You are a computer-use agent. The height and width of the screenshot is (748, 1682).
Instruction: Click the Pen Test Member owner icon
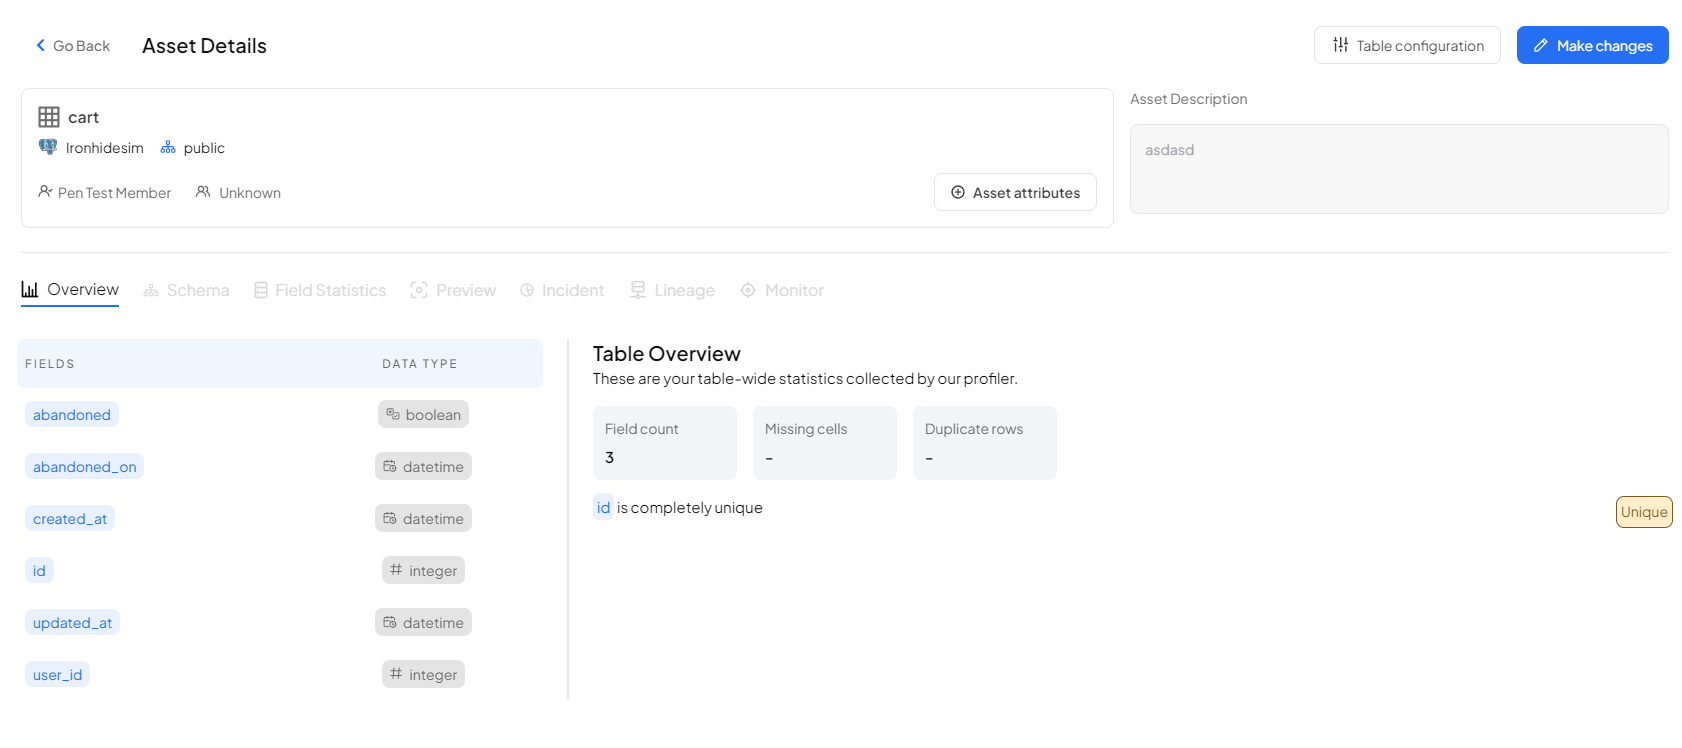(45, 192)
